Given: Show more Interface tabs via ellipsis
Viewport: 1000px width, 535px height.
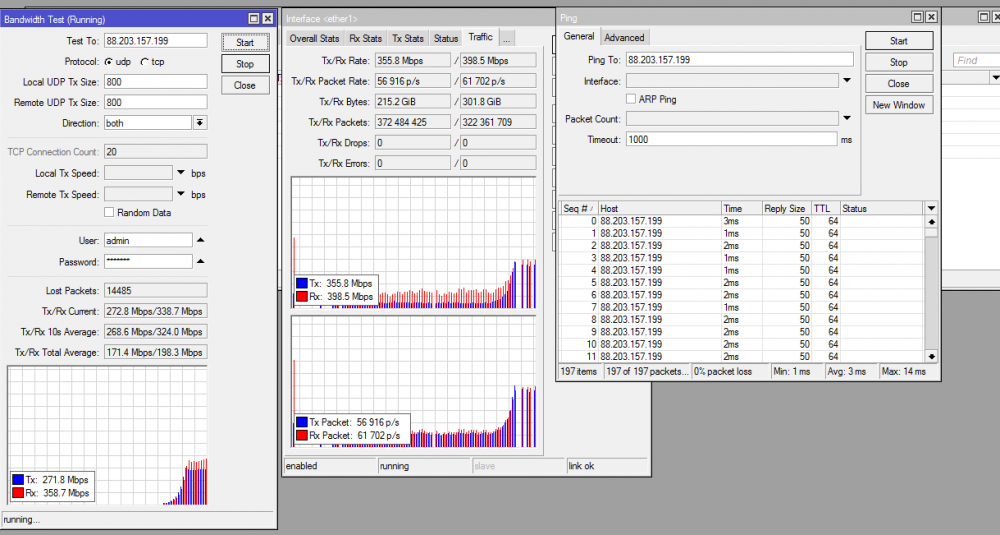Looking at the screenshot, I should click(507, 38).
